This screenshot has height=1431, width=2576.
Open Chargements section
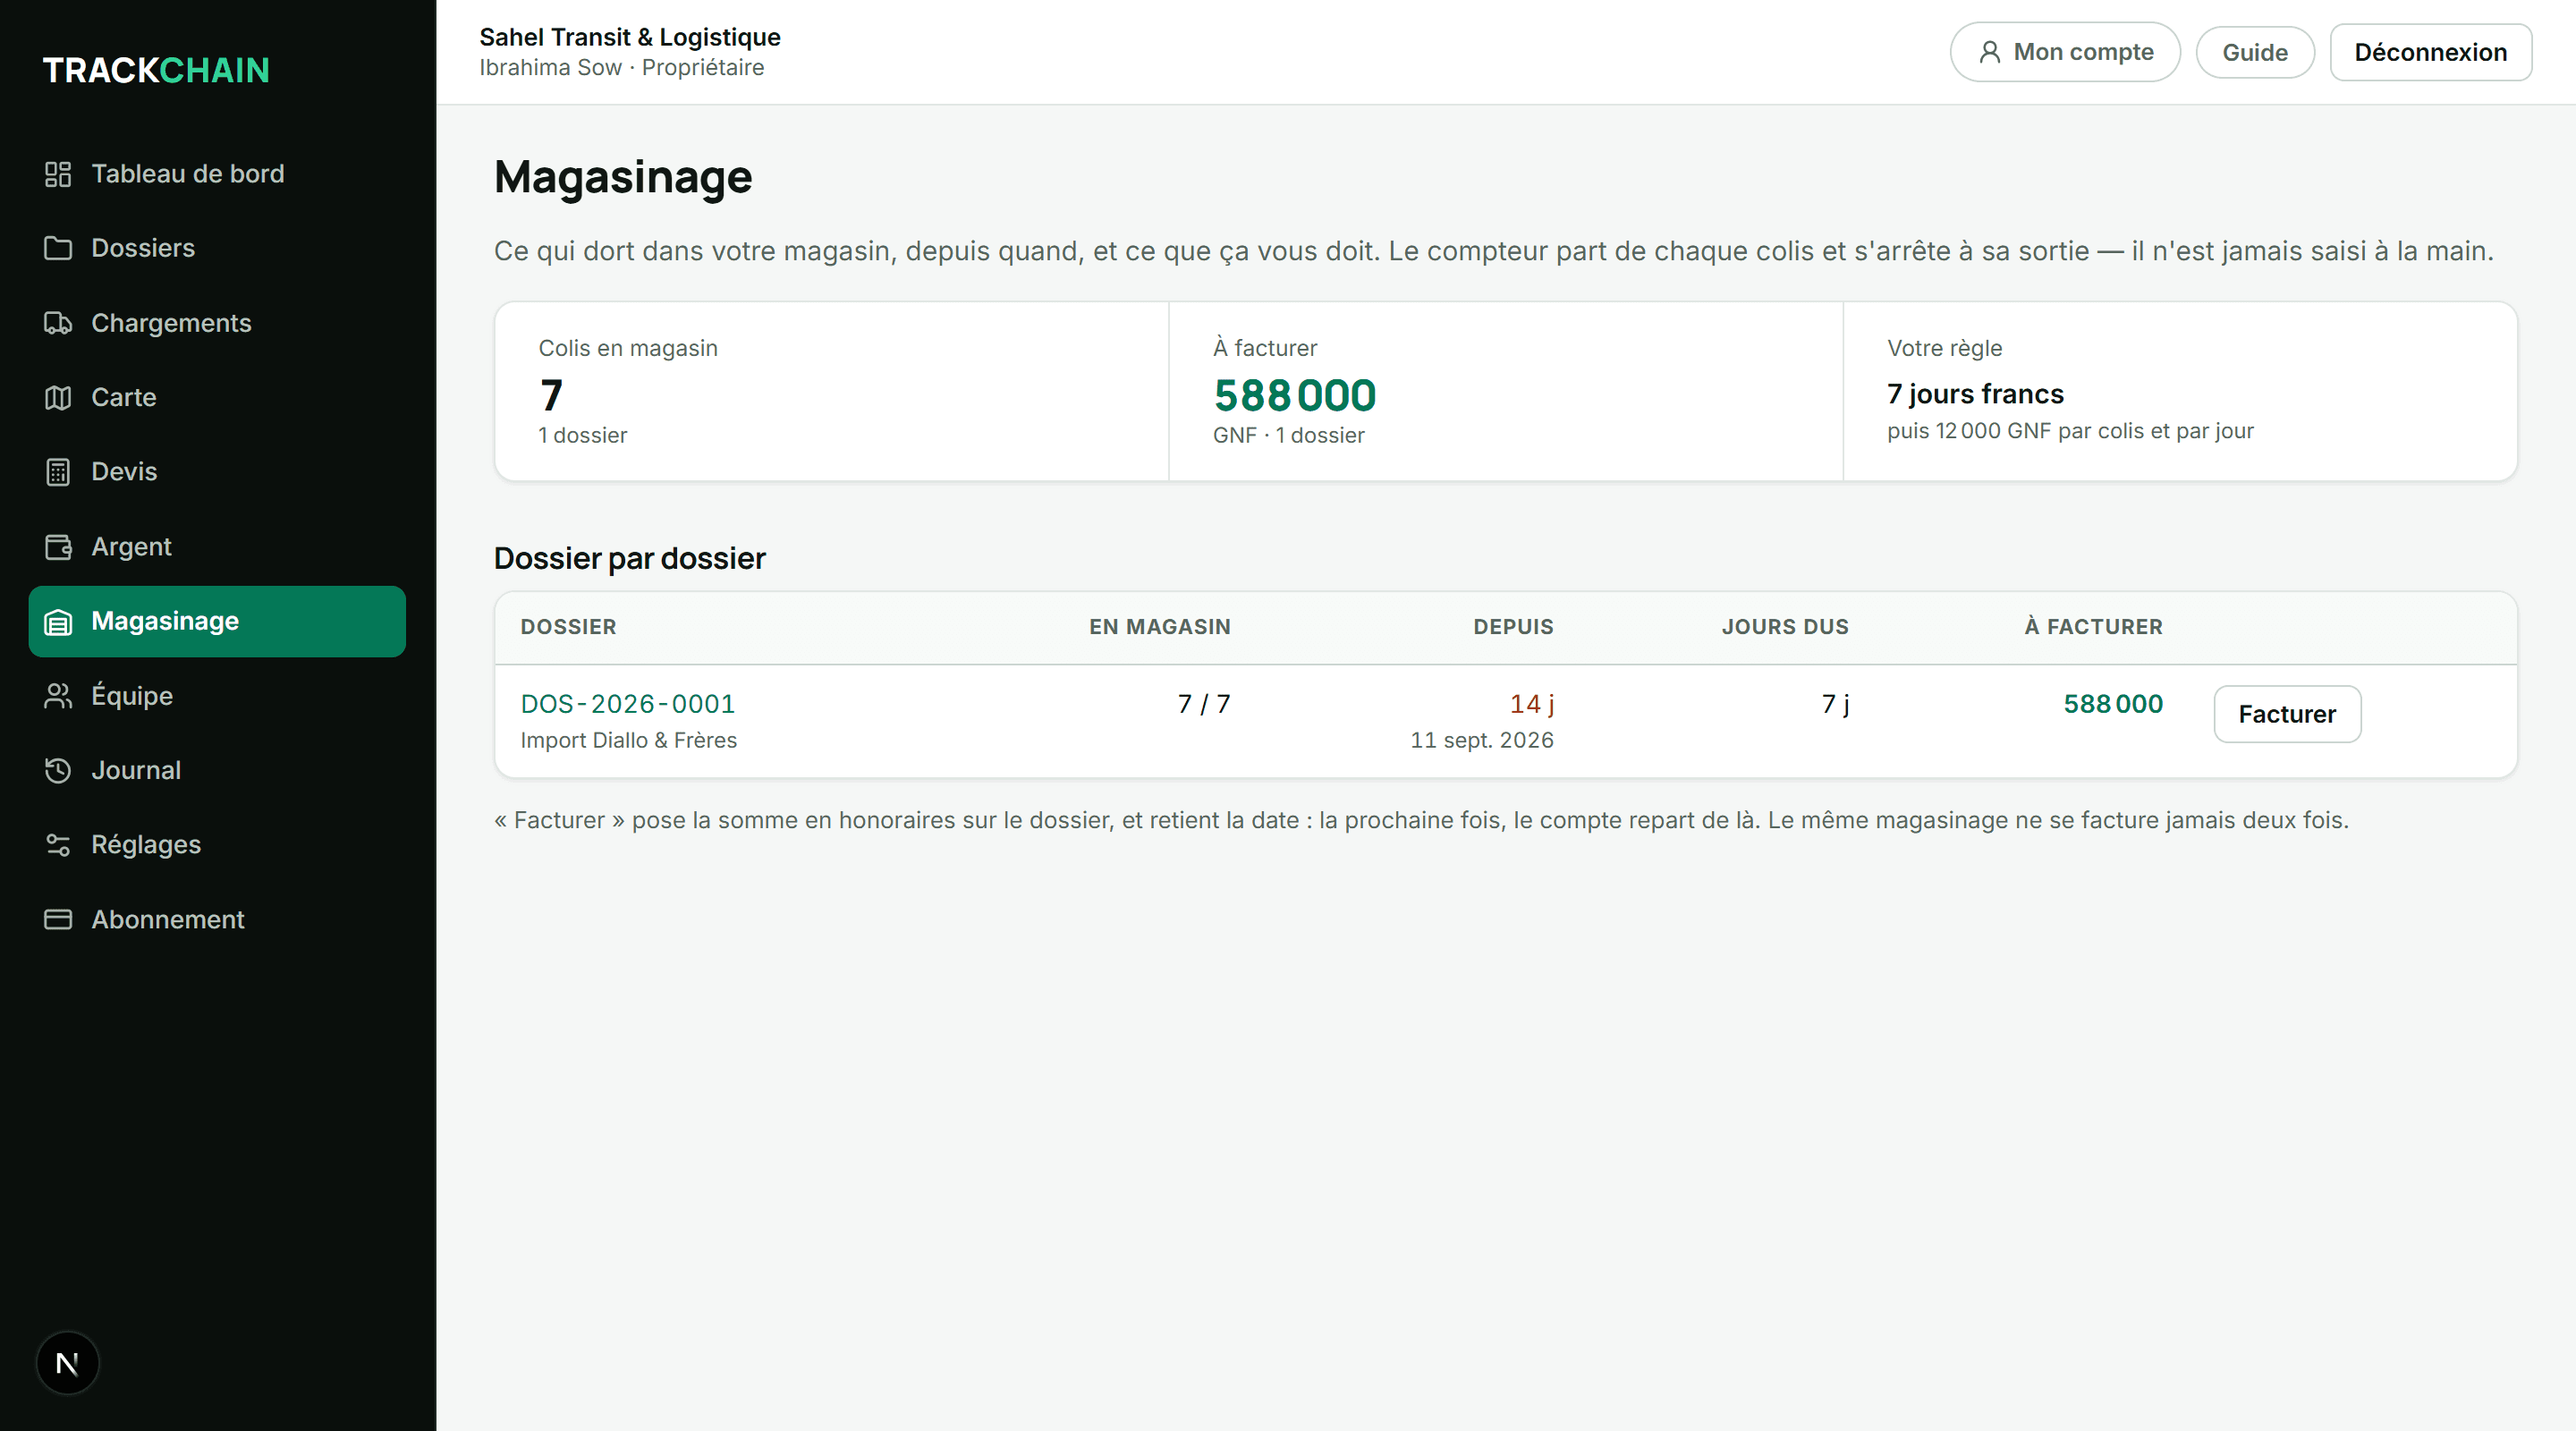pos(217,323)
